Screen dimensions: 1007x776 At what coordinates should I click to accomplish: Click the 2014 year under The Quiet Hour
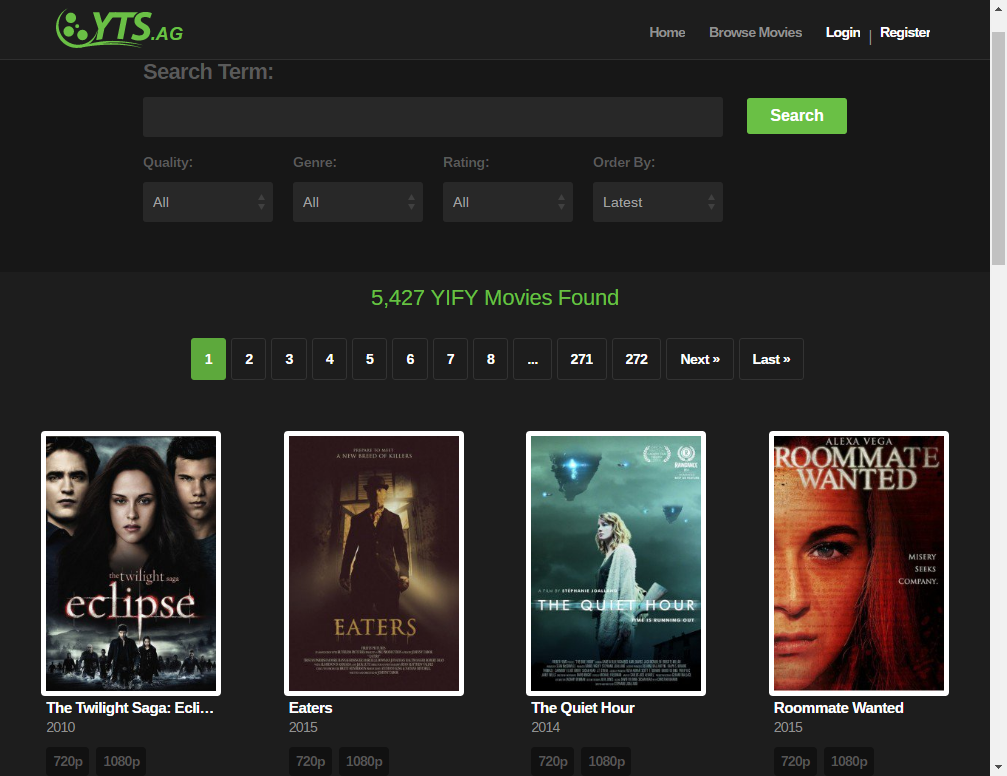(x=545, y=727)
